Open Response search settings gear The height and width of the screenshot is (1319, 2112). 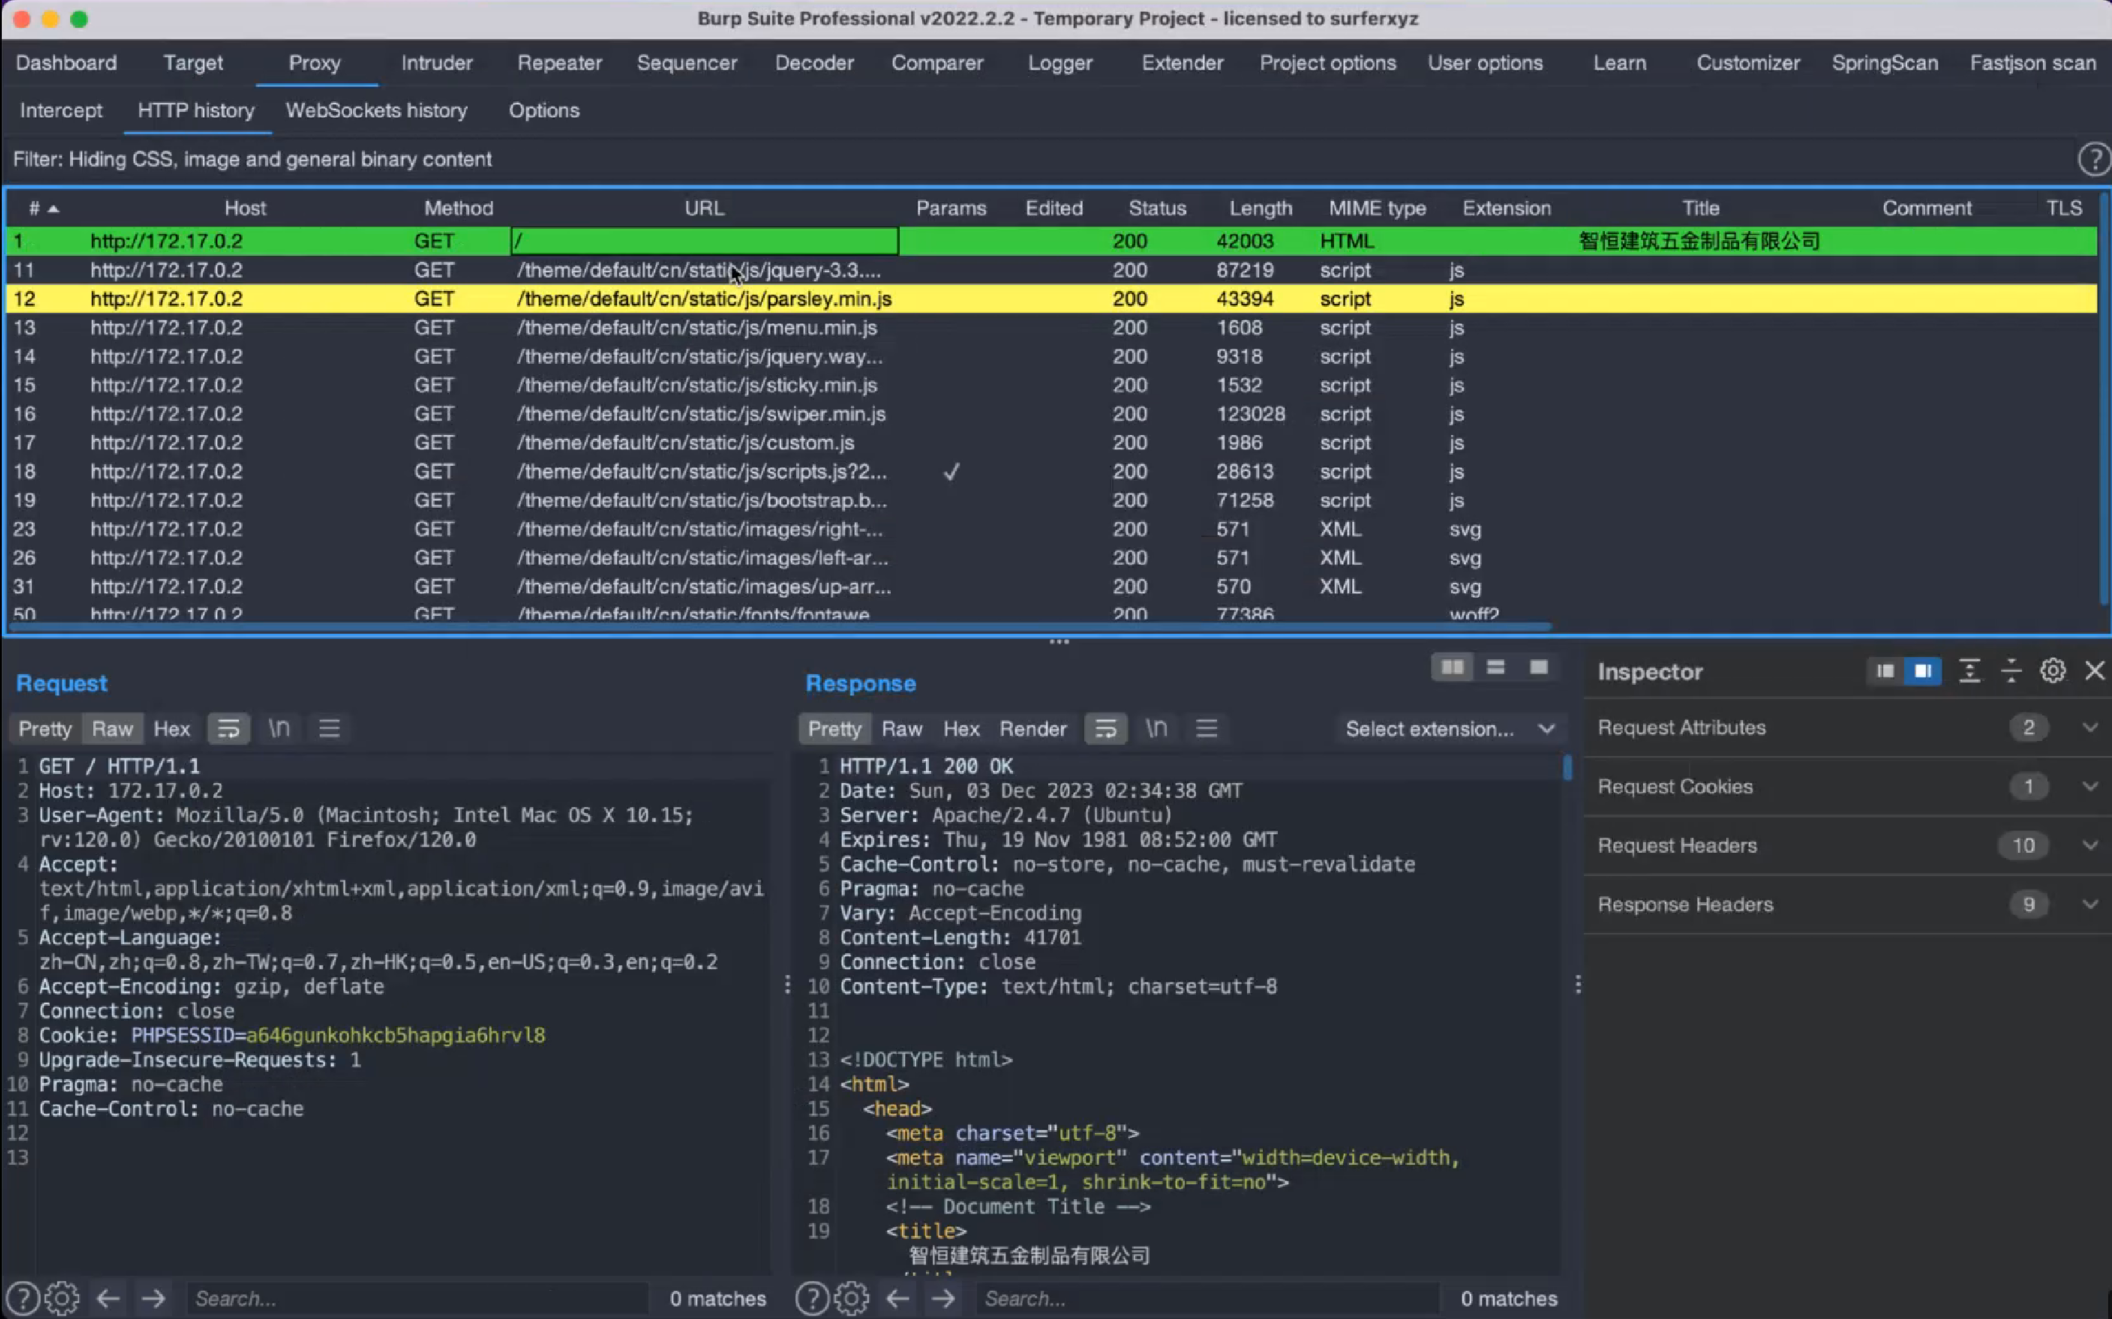pos(851,1298)
